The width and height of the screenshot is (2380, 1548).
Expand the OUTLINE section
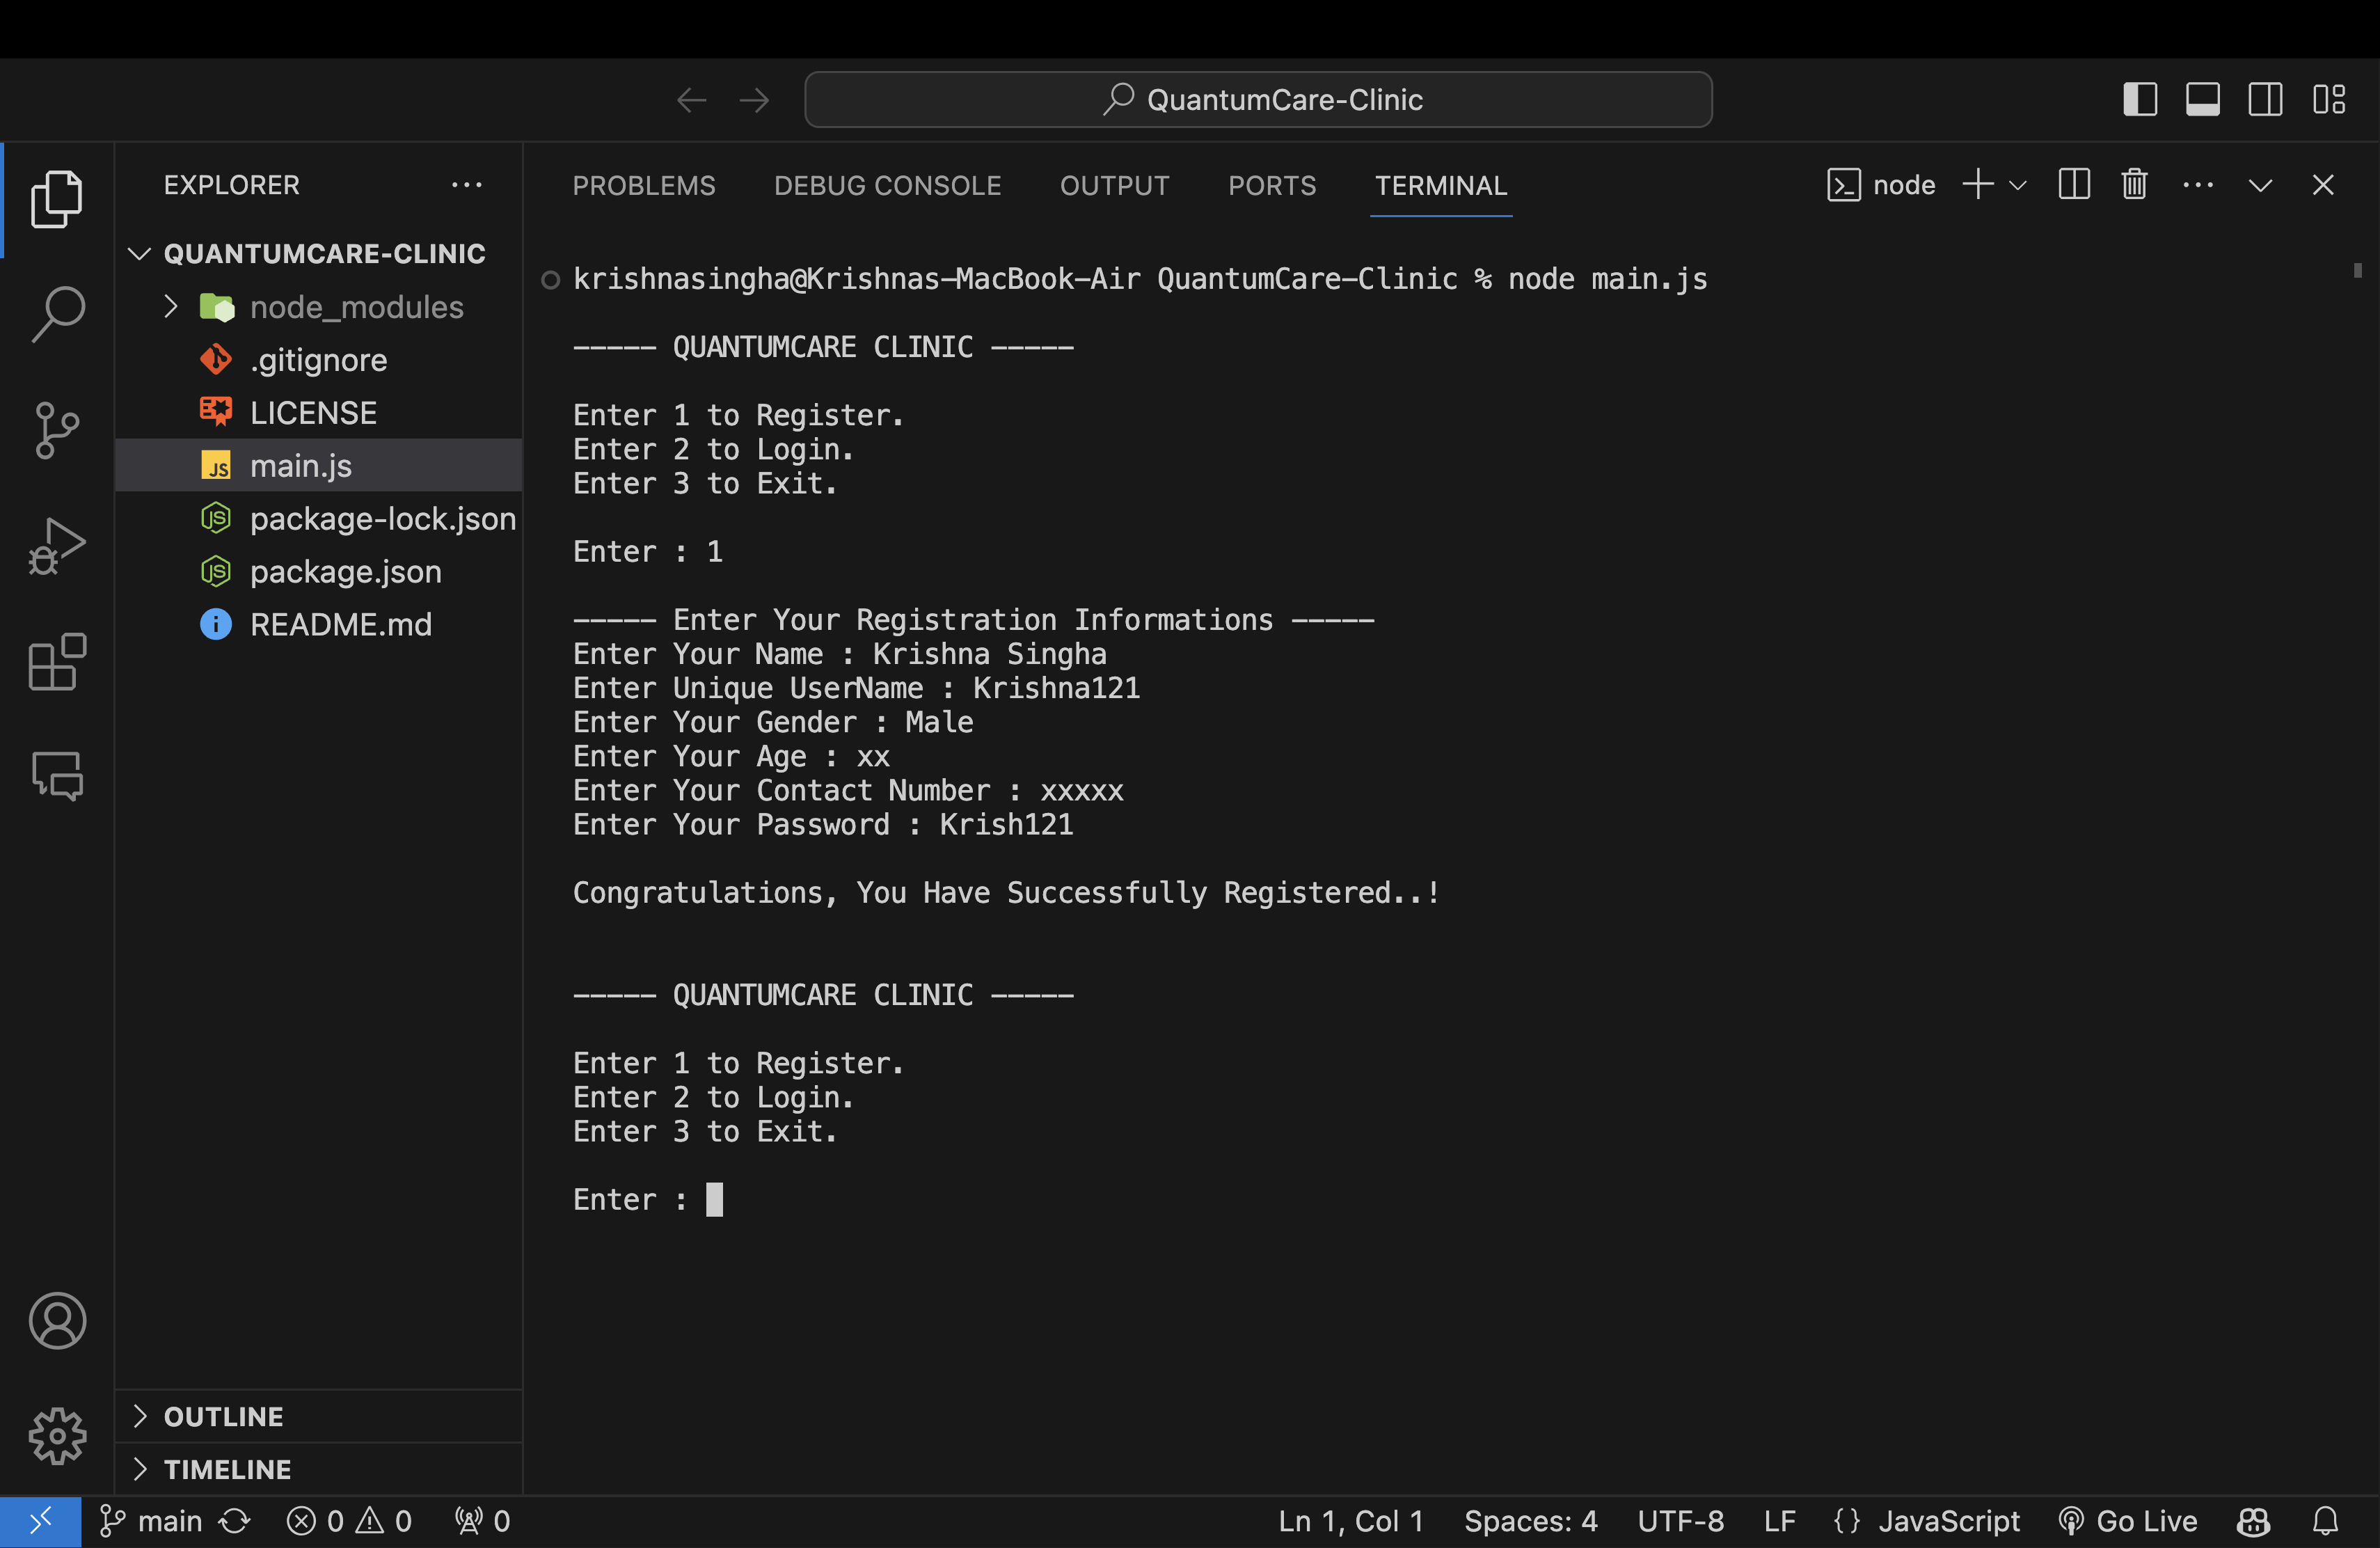(x=223, y=1416)
